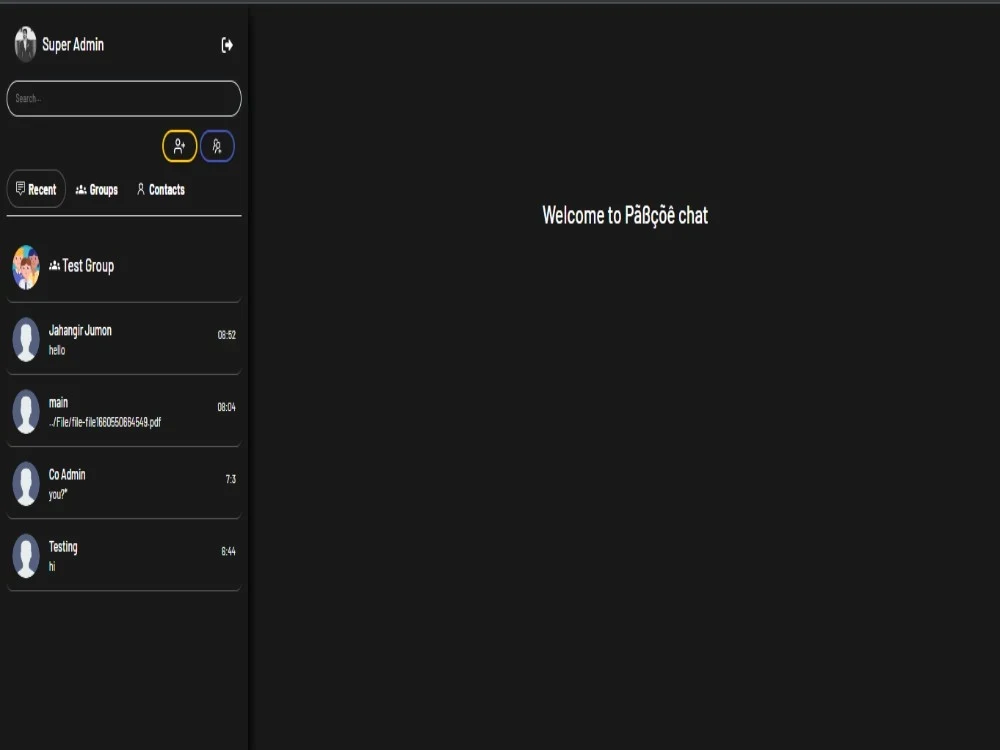The width and height of the screenshot is (1000, 750).
Task: Select the Recent tab
Action: pos(36,188)
